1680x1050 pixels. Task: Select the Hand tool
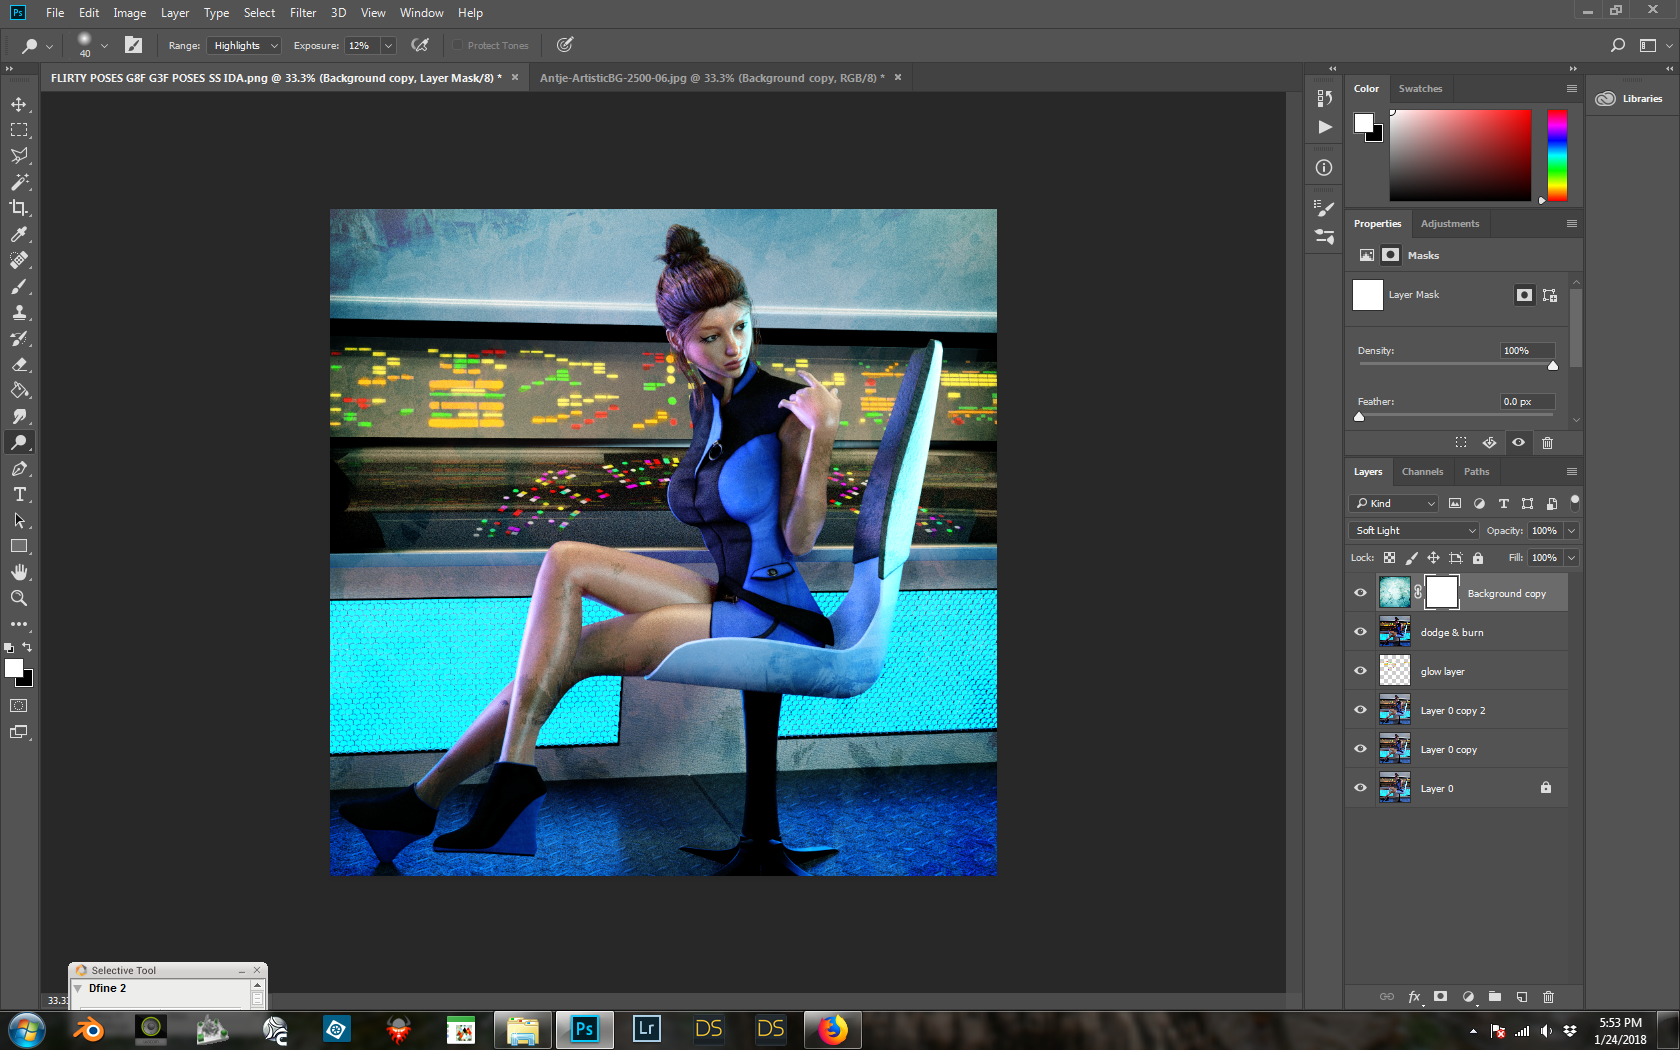pos(19,572)
